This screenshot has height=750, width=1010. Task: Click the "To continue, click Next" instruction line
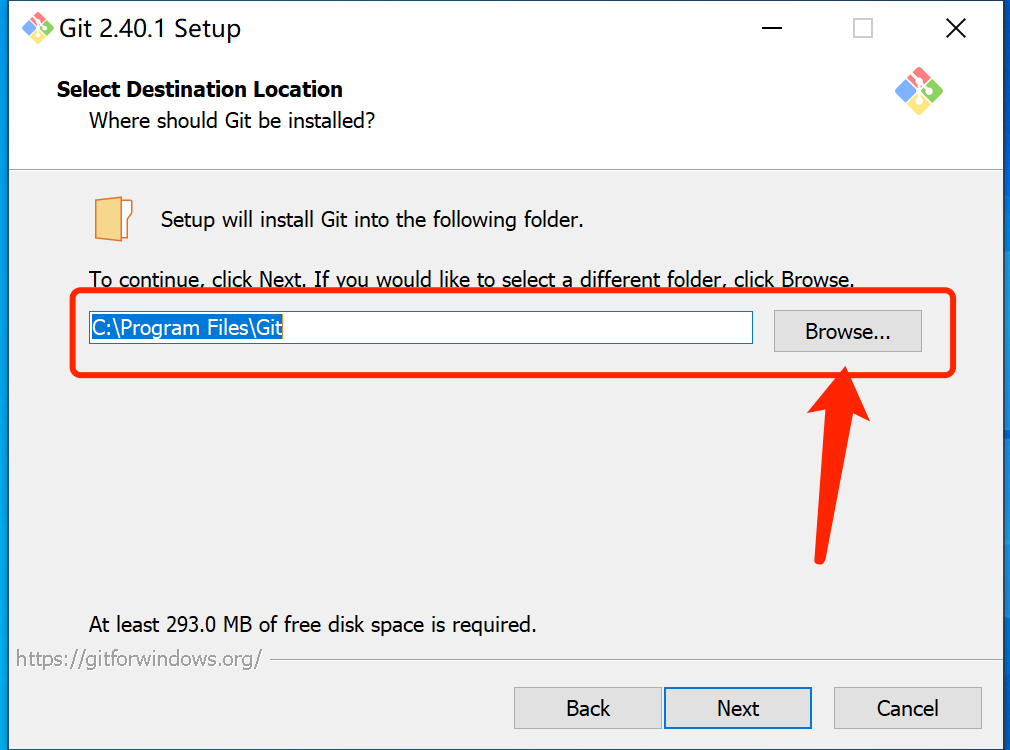472,280
